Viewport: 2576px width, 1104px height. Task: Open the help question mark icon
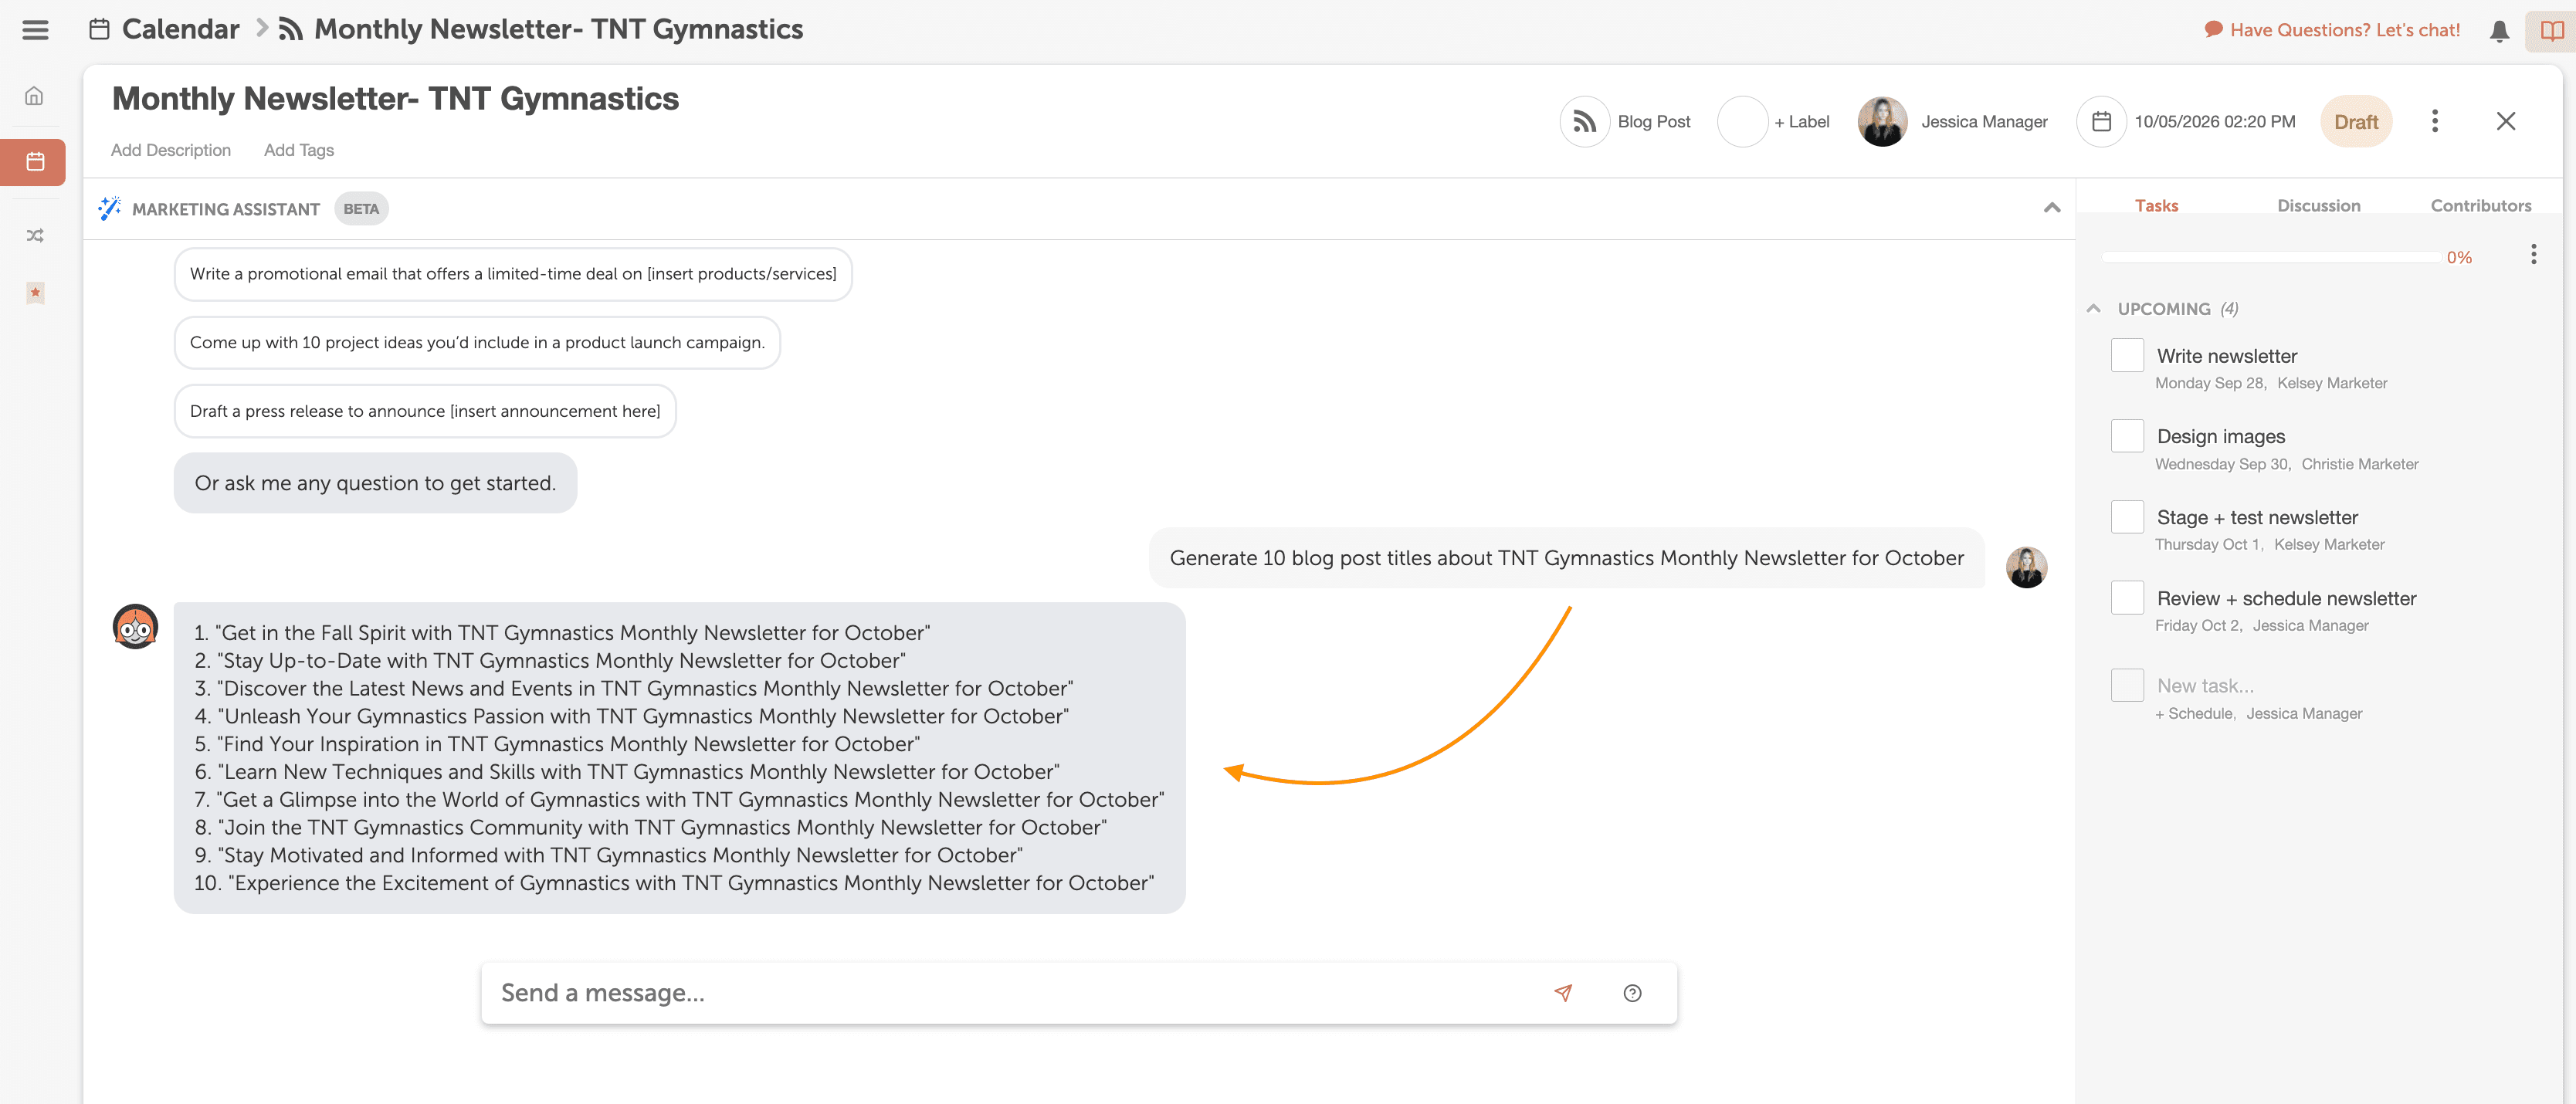pos(1632,993)
